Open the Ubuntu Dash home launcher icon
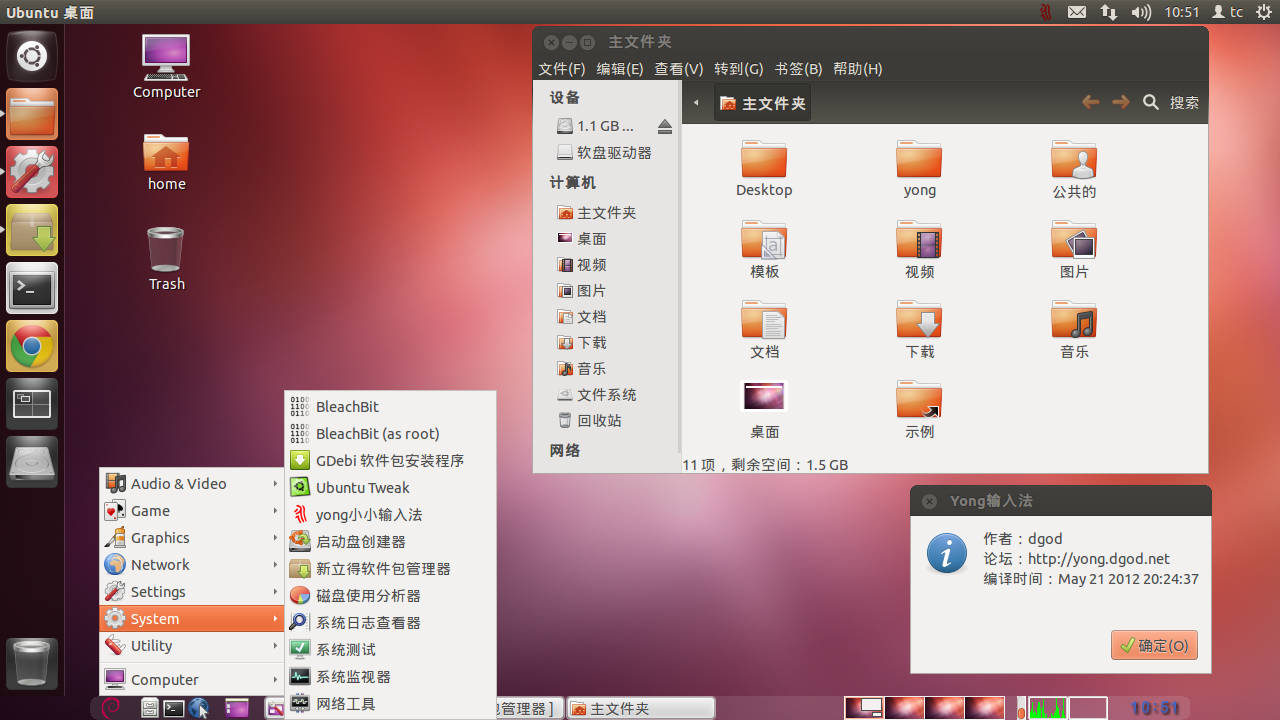The height and width of the screenshot is (720, 1280). tap(32, 56)
